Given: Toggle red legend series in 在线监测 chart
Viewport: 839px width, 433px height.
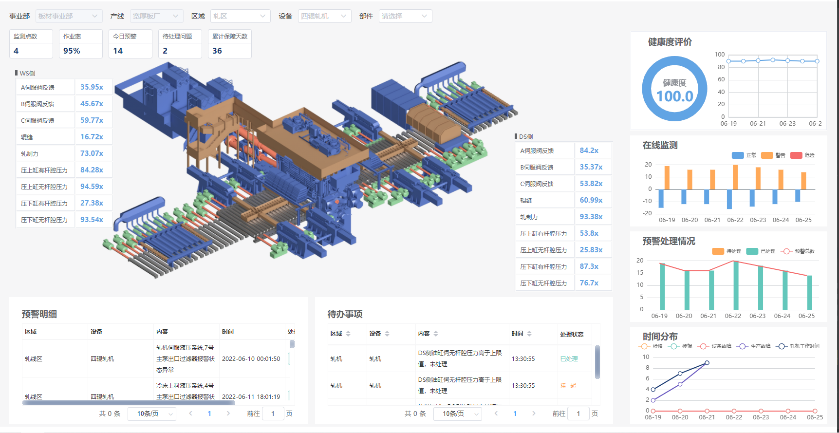Looking at the screenshot, I should [x=798, y=155].
